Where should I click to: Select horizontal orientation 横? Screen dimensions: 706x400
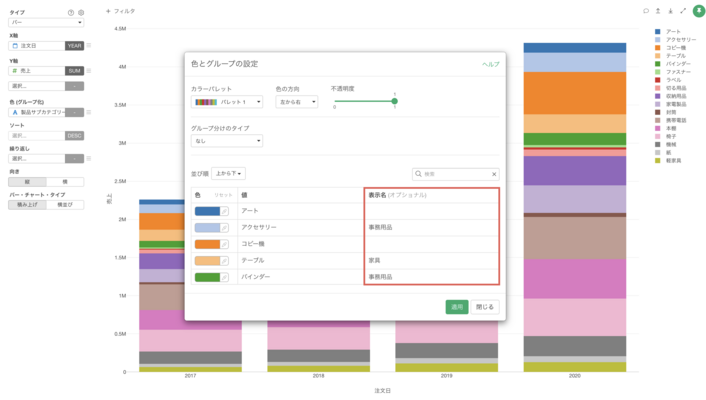coord(65,182)
